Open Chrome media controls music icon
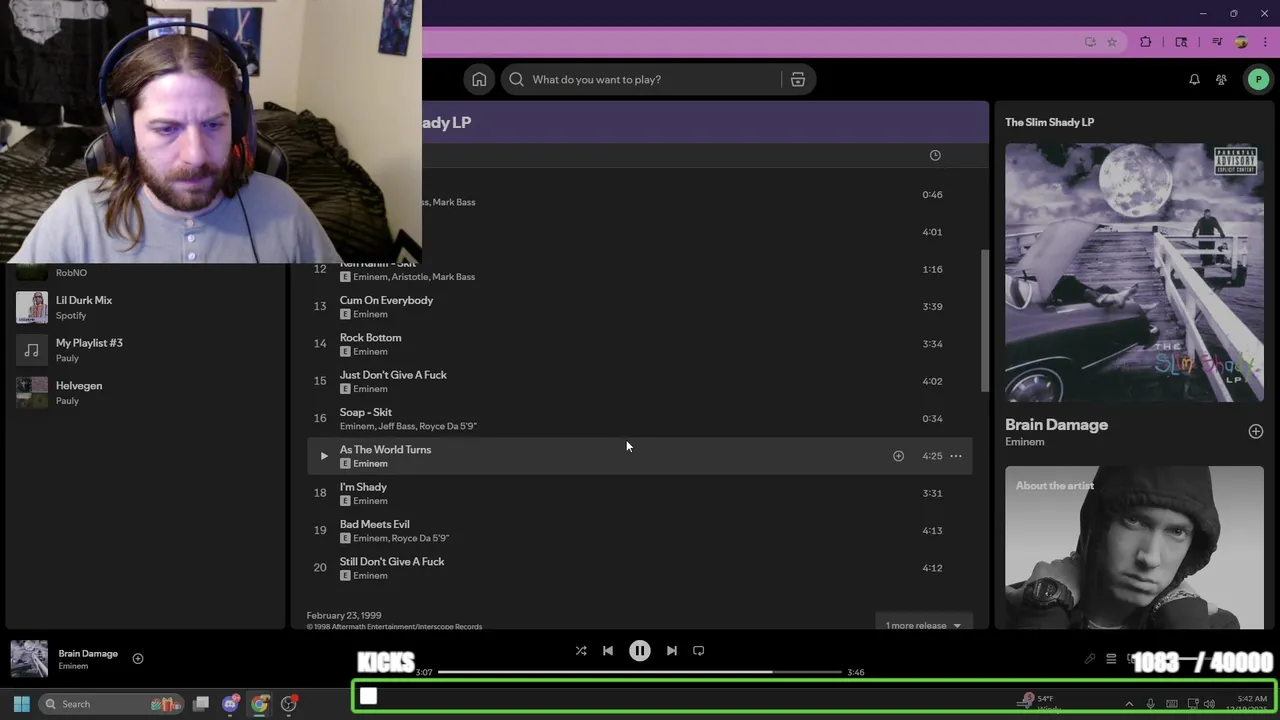The image size is (1280, 720). coord(1217,42)
